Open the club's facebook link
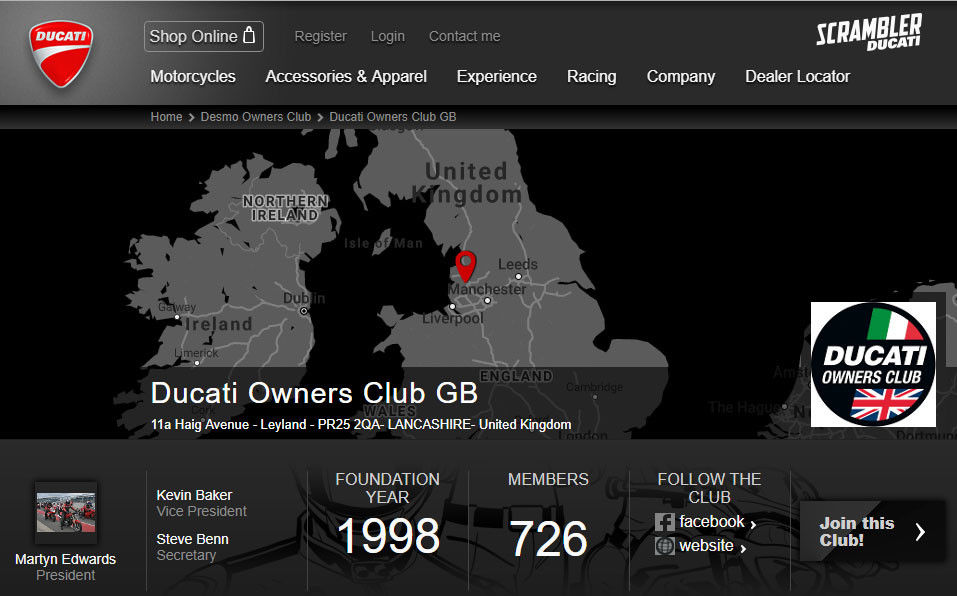The height and width of the screenshot is (596, 957). (712, 522)
